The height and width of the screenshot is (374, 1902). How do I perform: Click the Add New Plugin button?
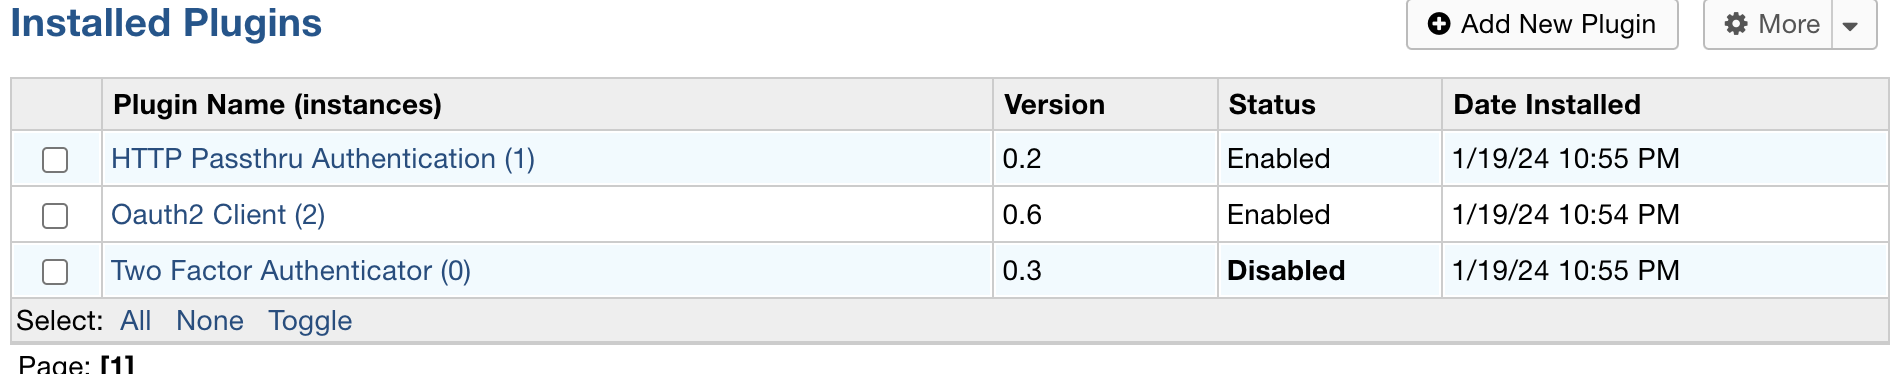(x=1542, y=24)
